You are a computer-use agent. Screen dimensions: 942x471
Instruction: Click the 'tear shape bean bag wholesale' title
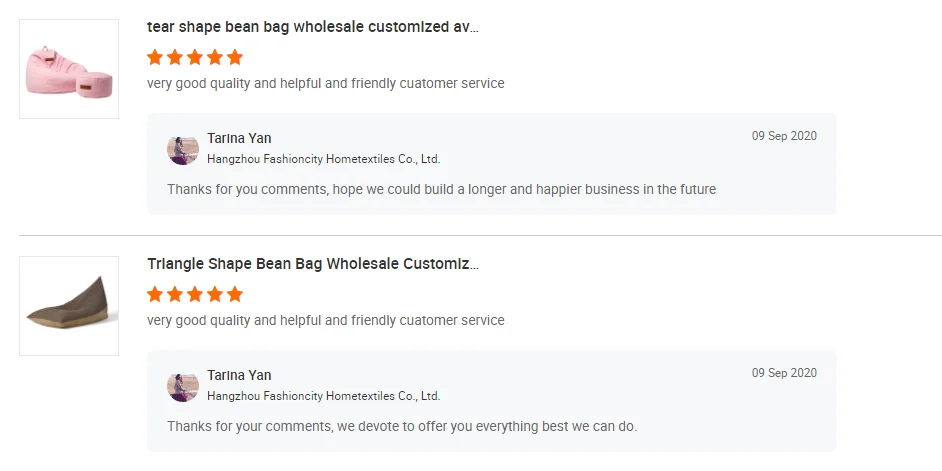pyautogui.click(x=312, y=27)
